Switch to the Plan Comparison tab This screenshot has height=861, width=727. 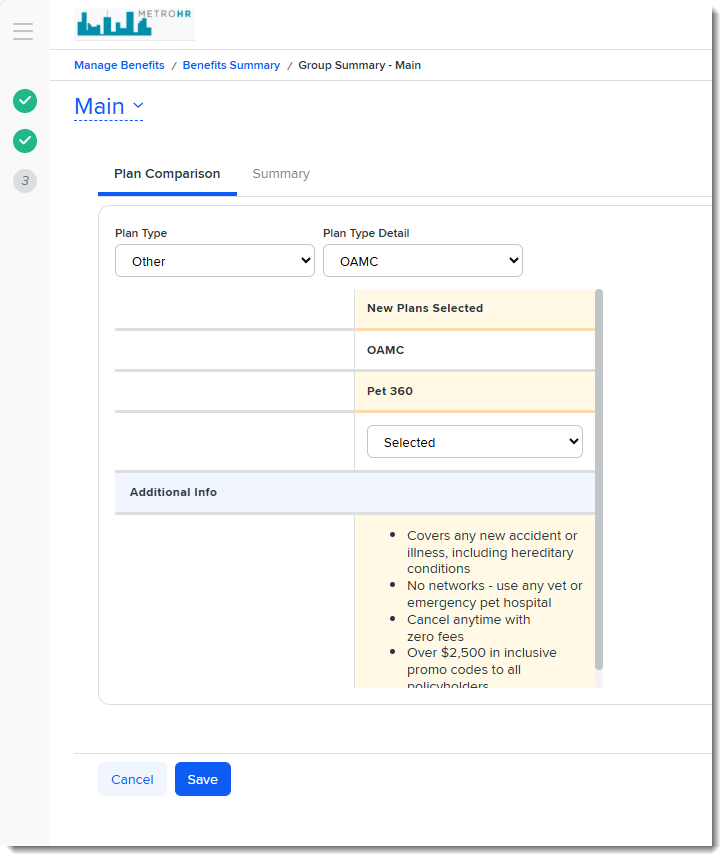click(167, 174)
